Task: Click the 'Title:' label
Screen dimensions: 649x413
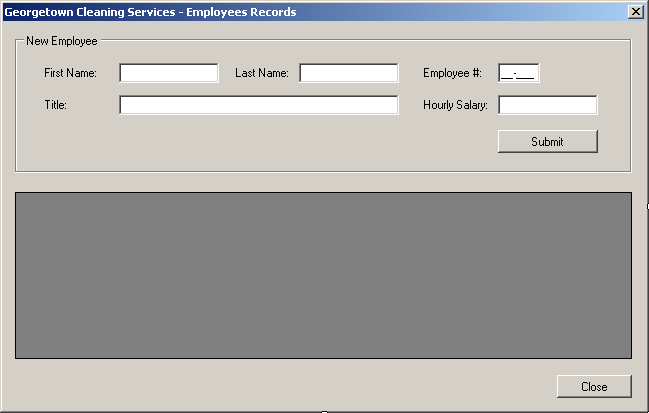Action: [55, 105]
